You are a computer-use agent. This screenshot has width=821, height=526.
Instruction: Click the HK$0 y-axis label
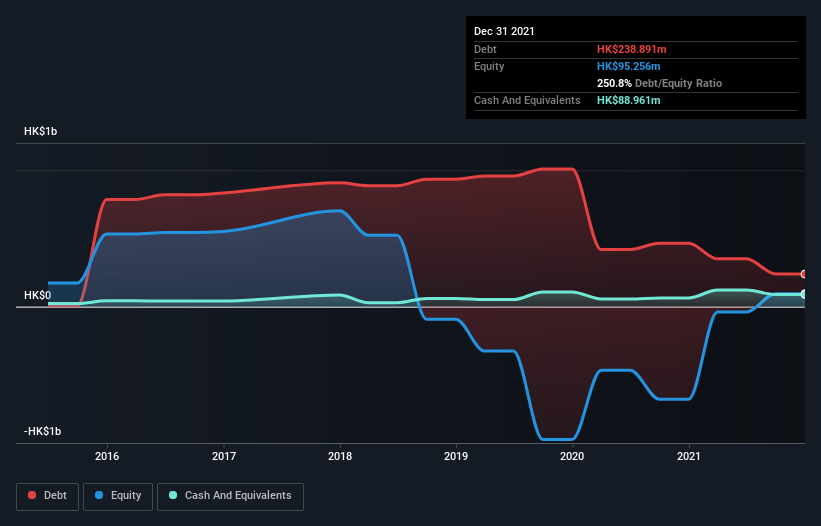[x=37, y=295]
